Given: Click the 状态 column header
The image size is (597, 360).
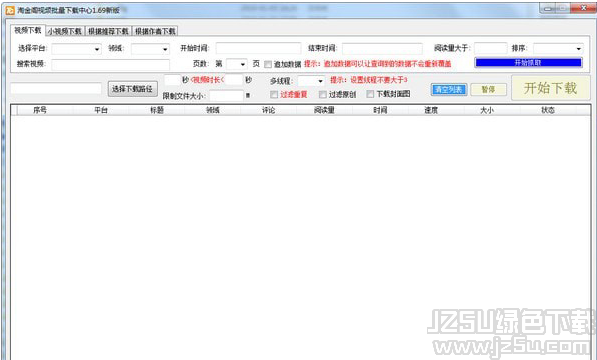Looking at the screenshot, I should pyautogui.click(x=548, y=110).
